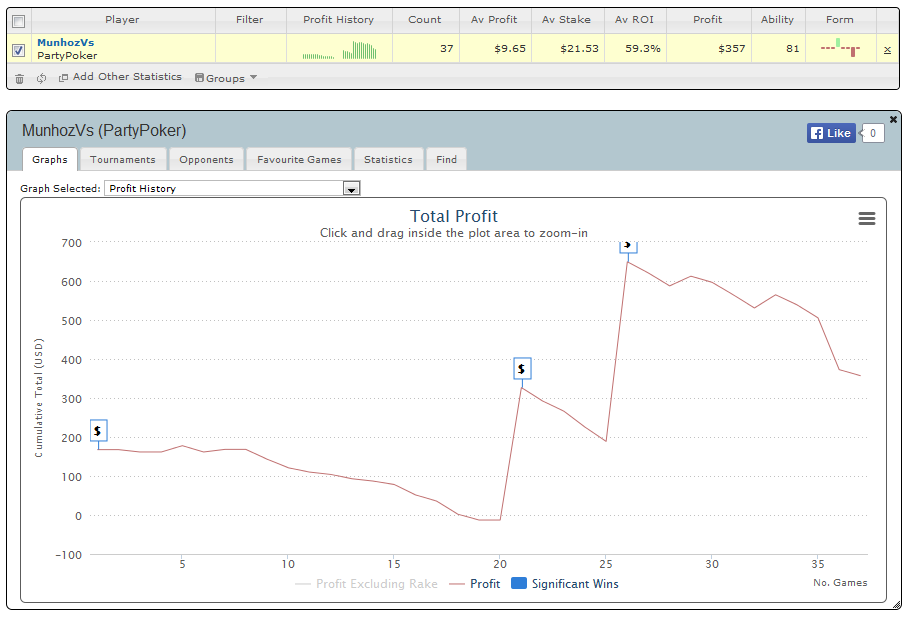Close the MunhozVs graph panel
910x617 pixels.
click(x=893, y=119)
